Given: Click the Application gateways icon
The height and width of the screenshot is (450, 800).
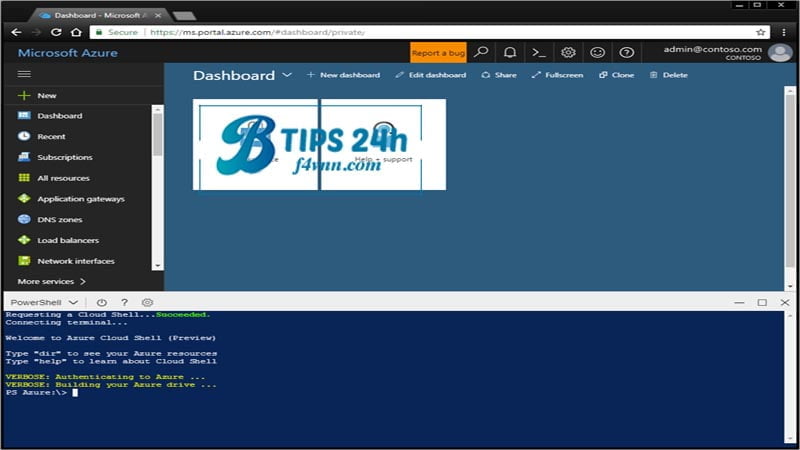Looking at the screenshot, I should tap(24, 198).
